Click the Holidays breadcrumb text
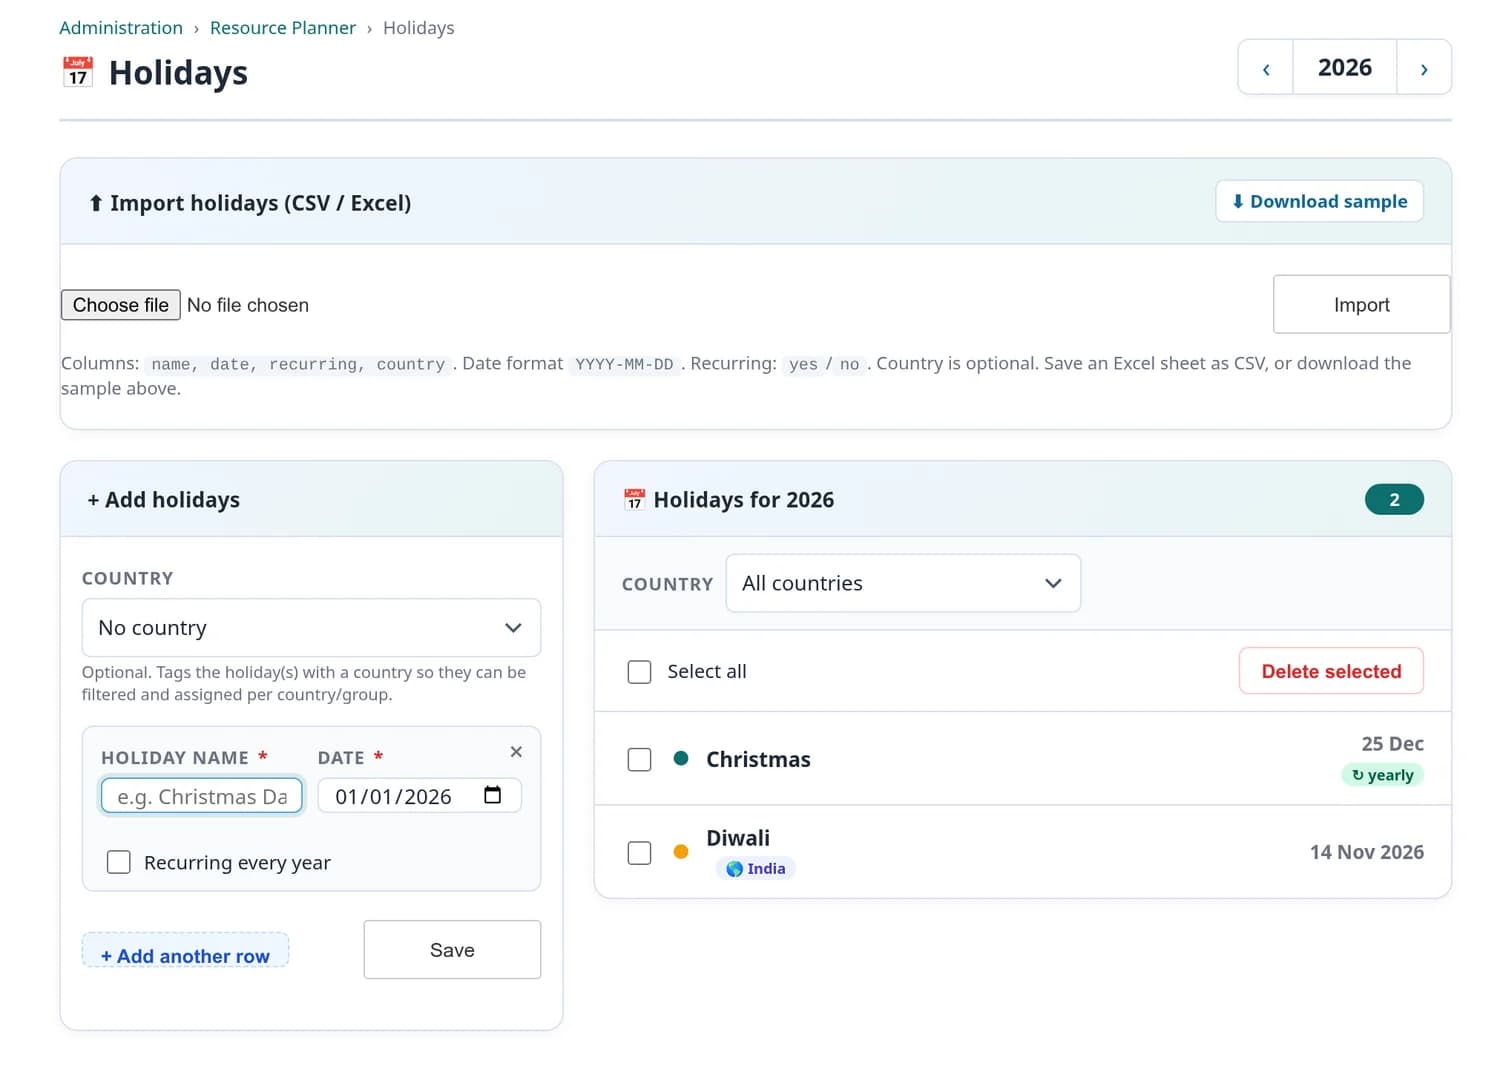Viewport: 1500px width, 1069px height. pos(418,28)
